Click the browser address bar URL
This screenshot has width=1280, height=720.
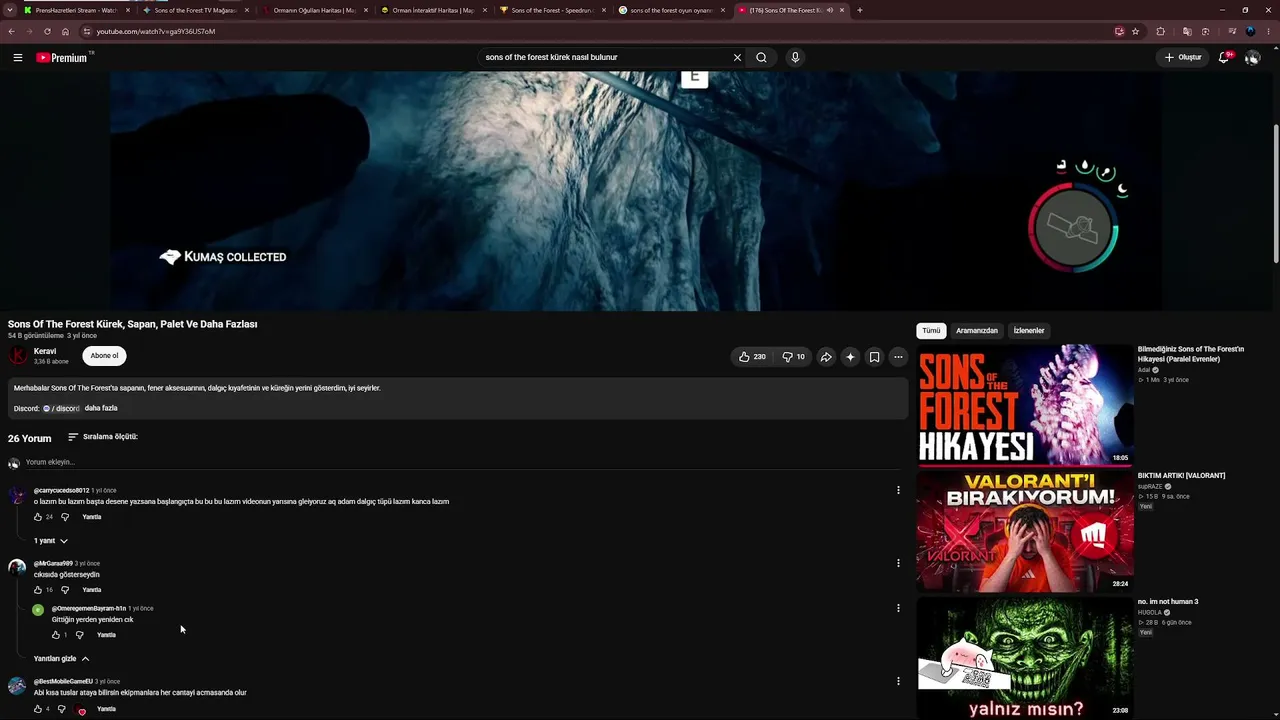coord(156,31)
